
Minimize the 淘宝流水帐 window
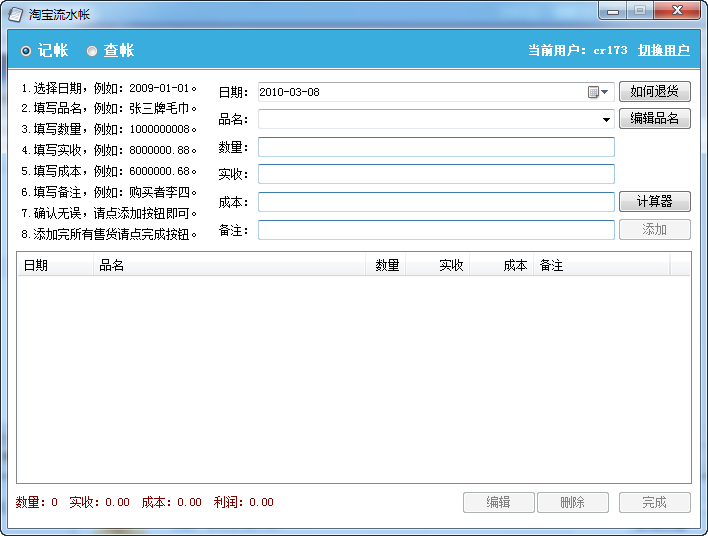pos(613,11)
